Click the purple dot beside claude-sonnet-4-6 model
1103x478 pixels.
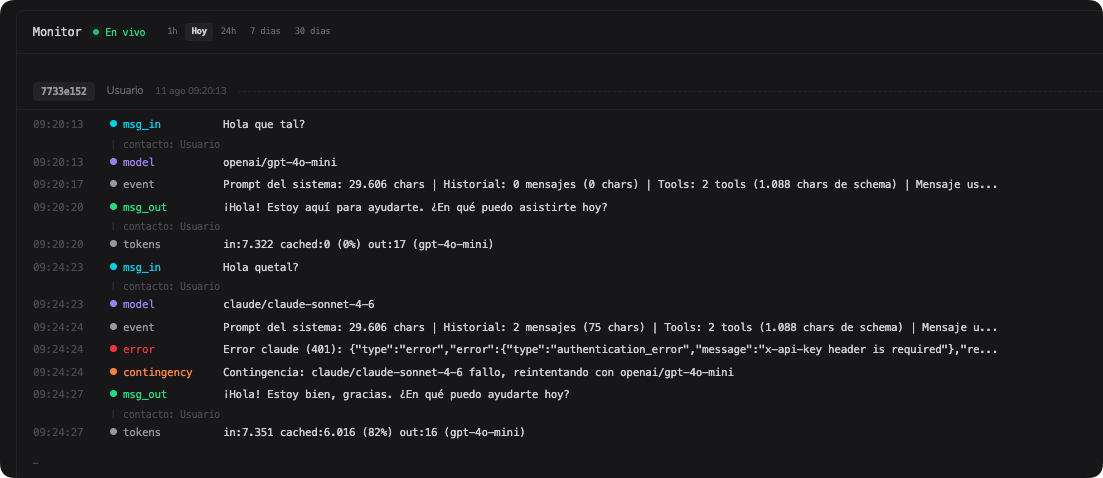point(113,305)
